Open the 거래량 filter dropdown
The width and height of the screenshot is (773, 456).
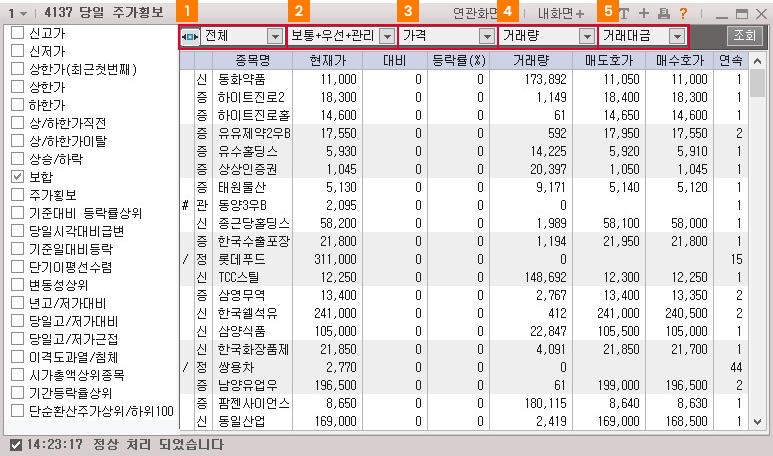coord(587,36)
